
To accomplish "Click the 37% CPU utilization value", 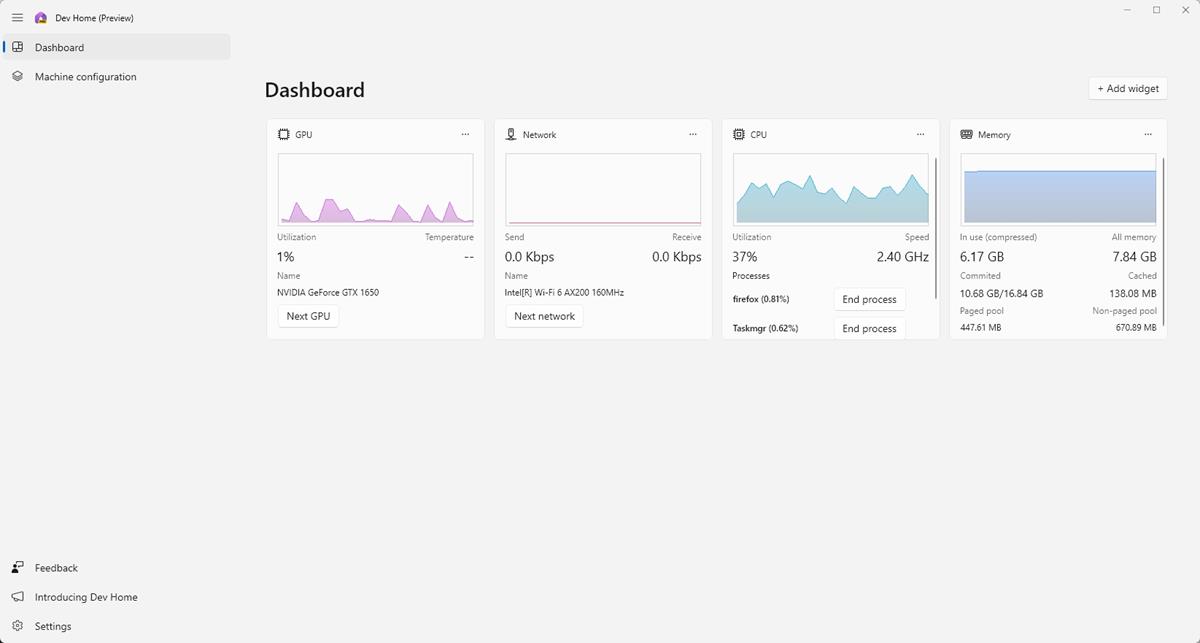I will [x=745, y=257].
